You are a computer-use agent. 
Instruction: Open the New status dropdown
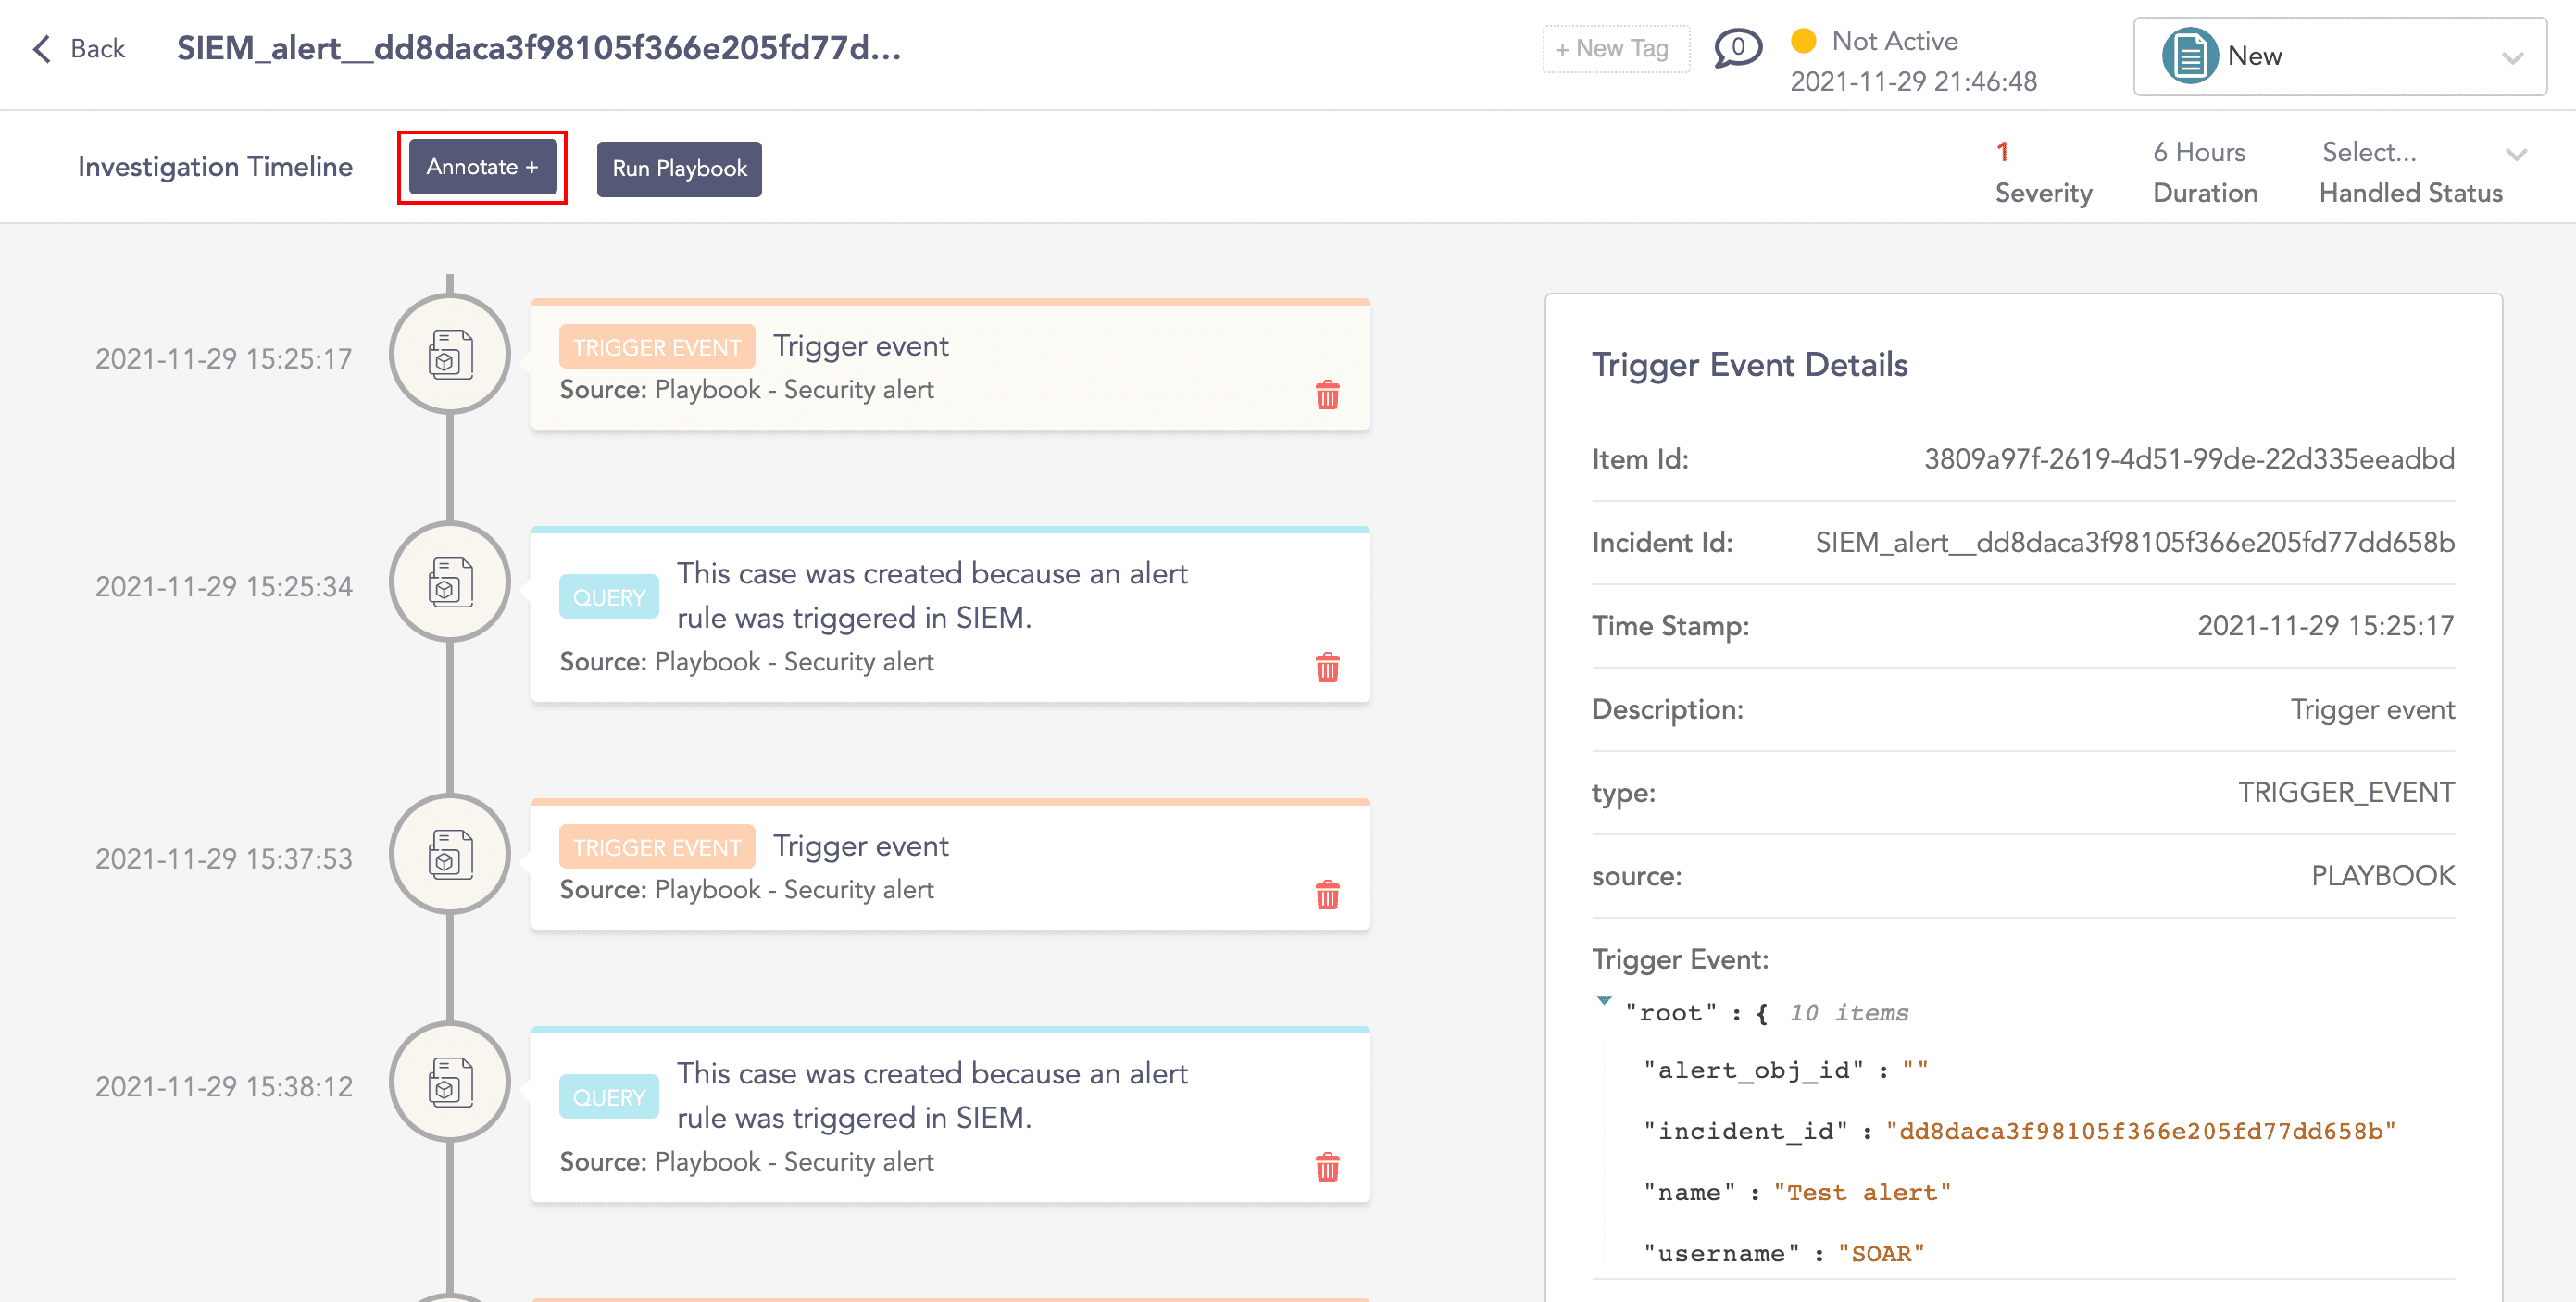(x=2339, y=57)
